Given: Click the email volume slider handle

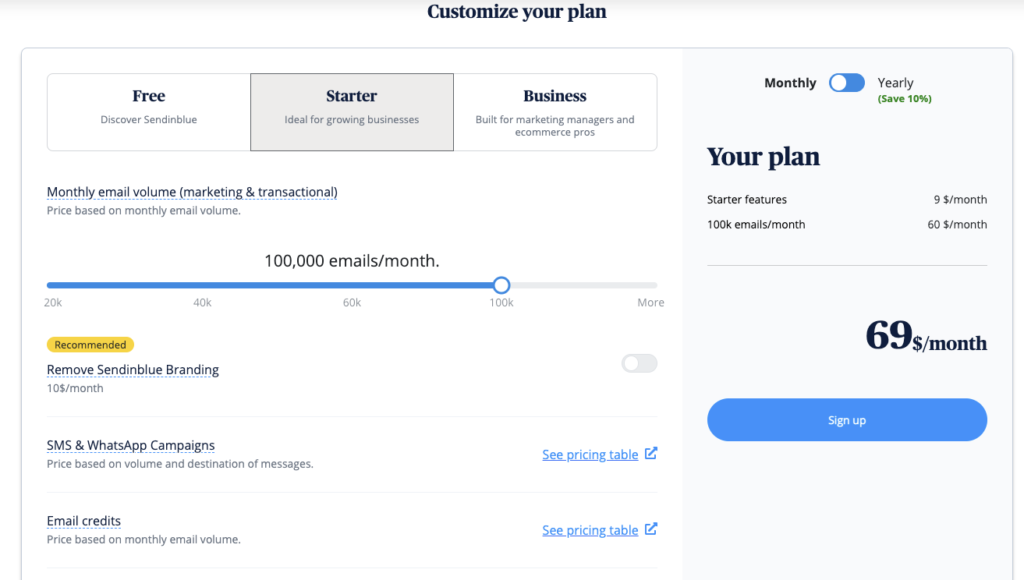Looking at the screenshot, I should tap(501, 285).
